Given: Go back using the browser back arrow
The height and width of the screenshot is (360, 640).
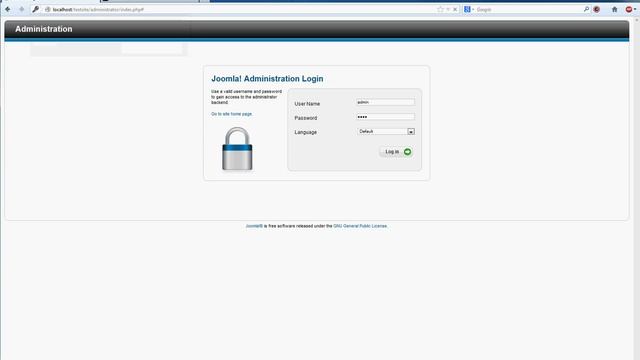Looking at the screenshot, I should tap(8, 9).
